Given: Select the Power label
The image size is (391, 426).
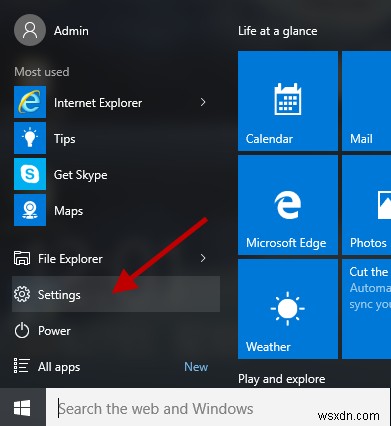Looking at the screenshot, I should click(x=54, y=331).
